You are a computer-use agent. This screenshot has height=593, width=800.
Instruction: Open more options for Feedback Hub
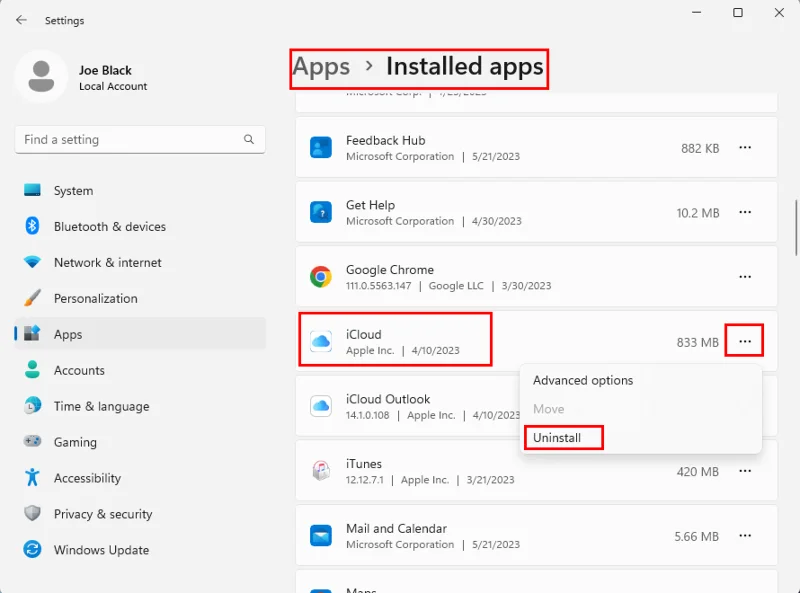[745, 147]
